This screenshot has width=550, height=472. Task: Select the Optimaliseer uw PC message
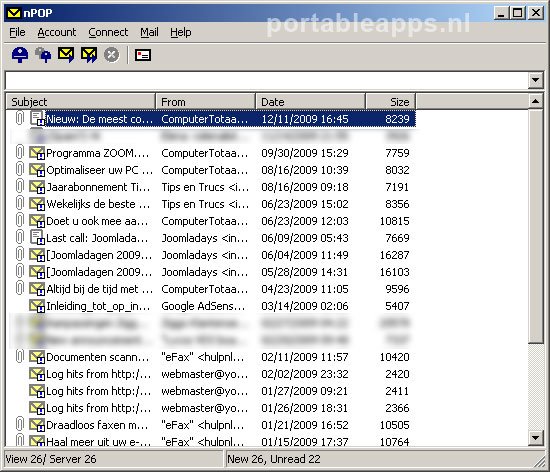[210, 170]
